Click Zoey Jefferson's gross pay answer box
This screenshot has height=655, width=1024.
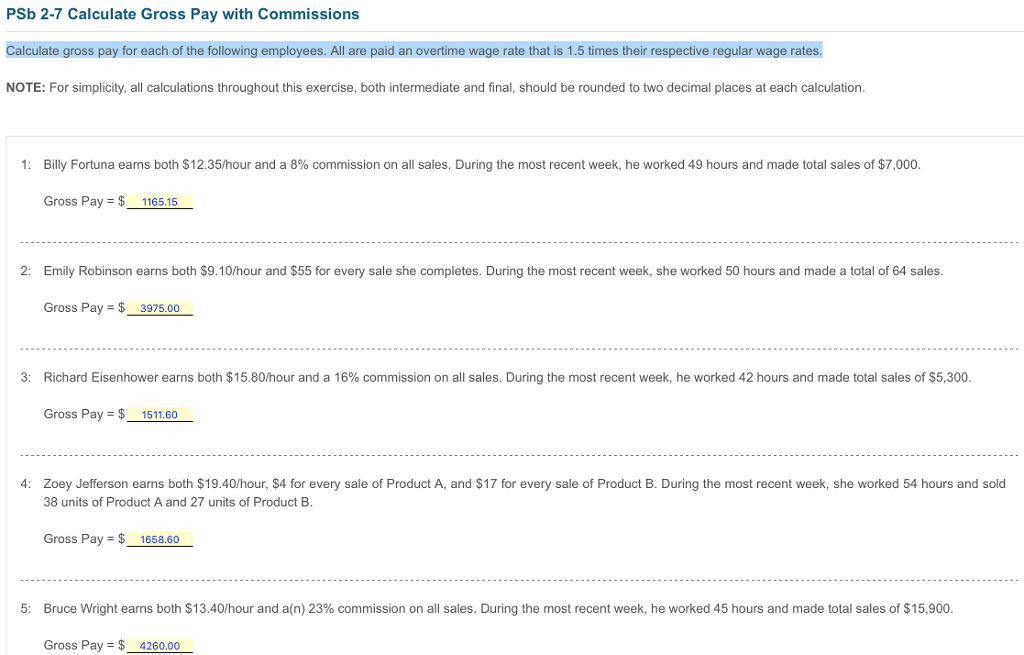point(159,539)
